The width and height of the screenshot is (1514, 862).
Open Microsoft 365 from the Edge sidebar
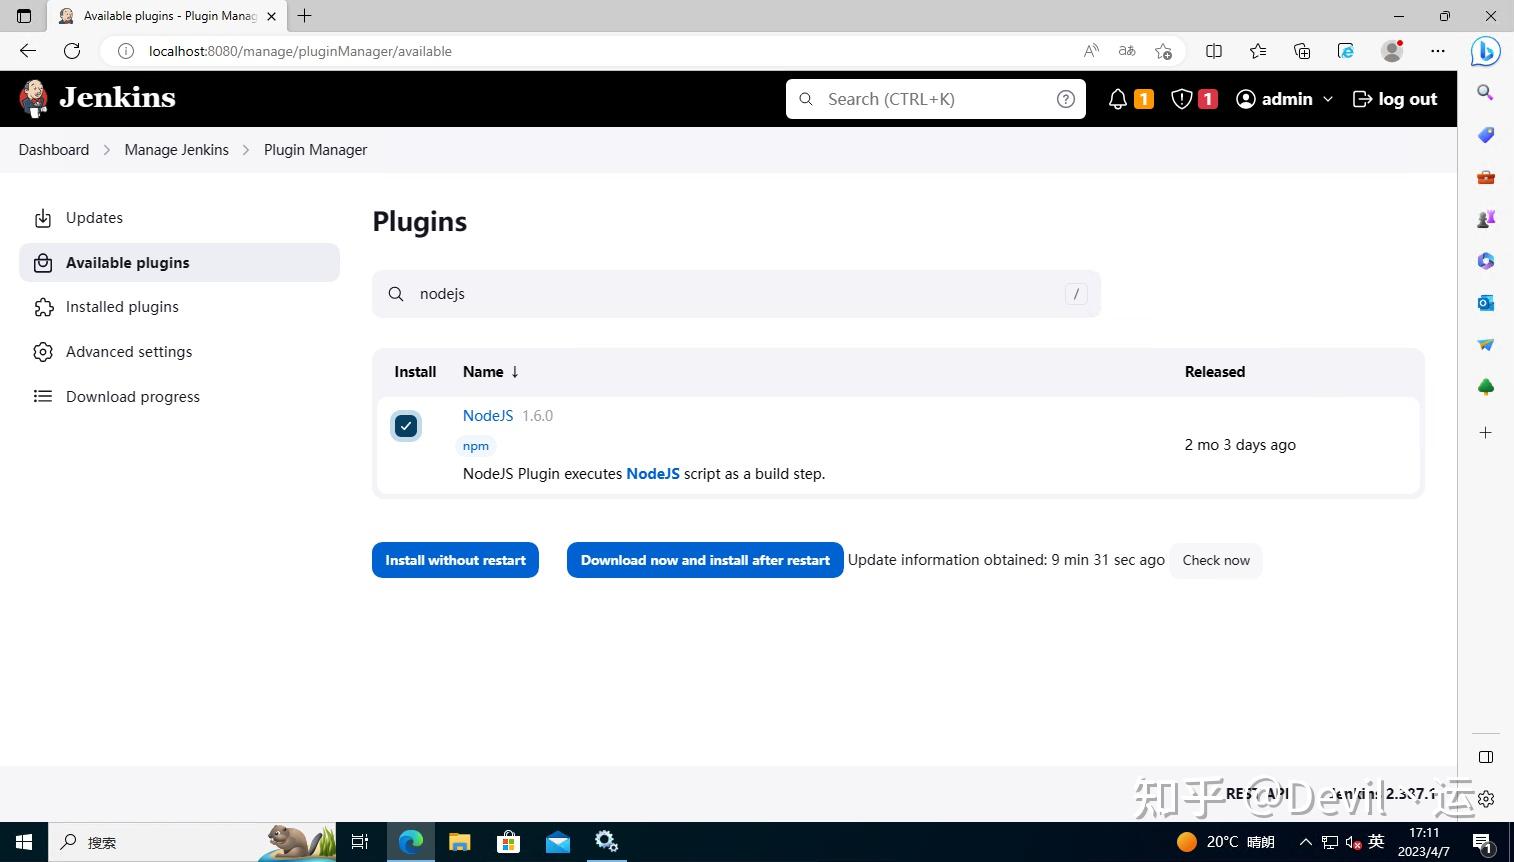[1485, 260]
